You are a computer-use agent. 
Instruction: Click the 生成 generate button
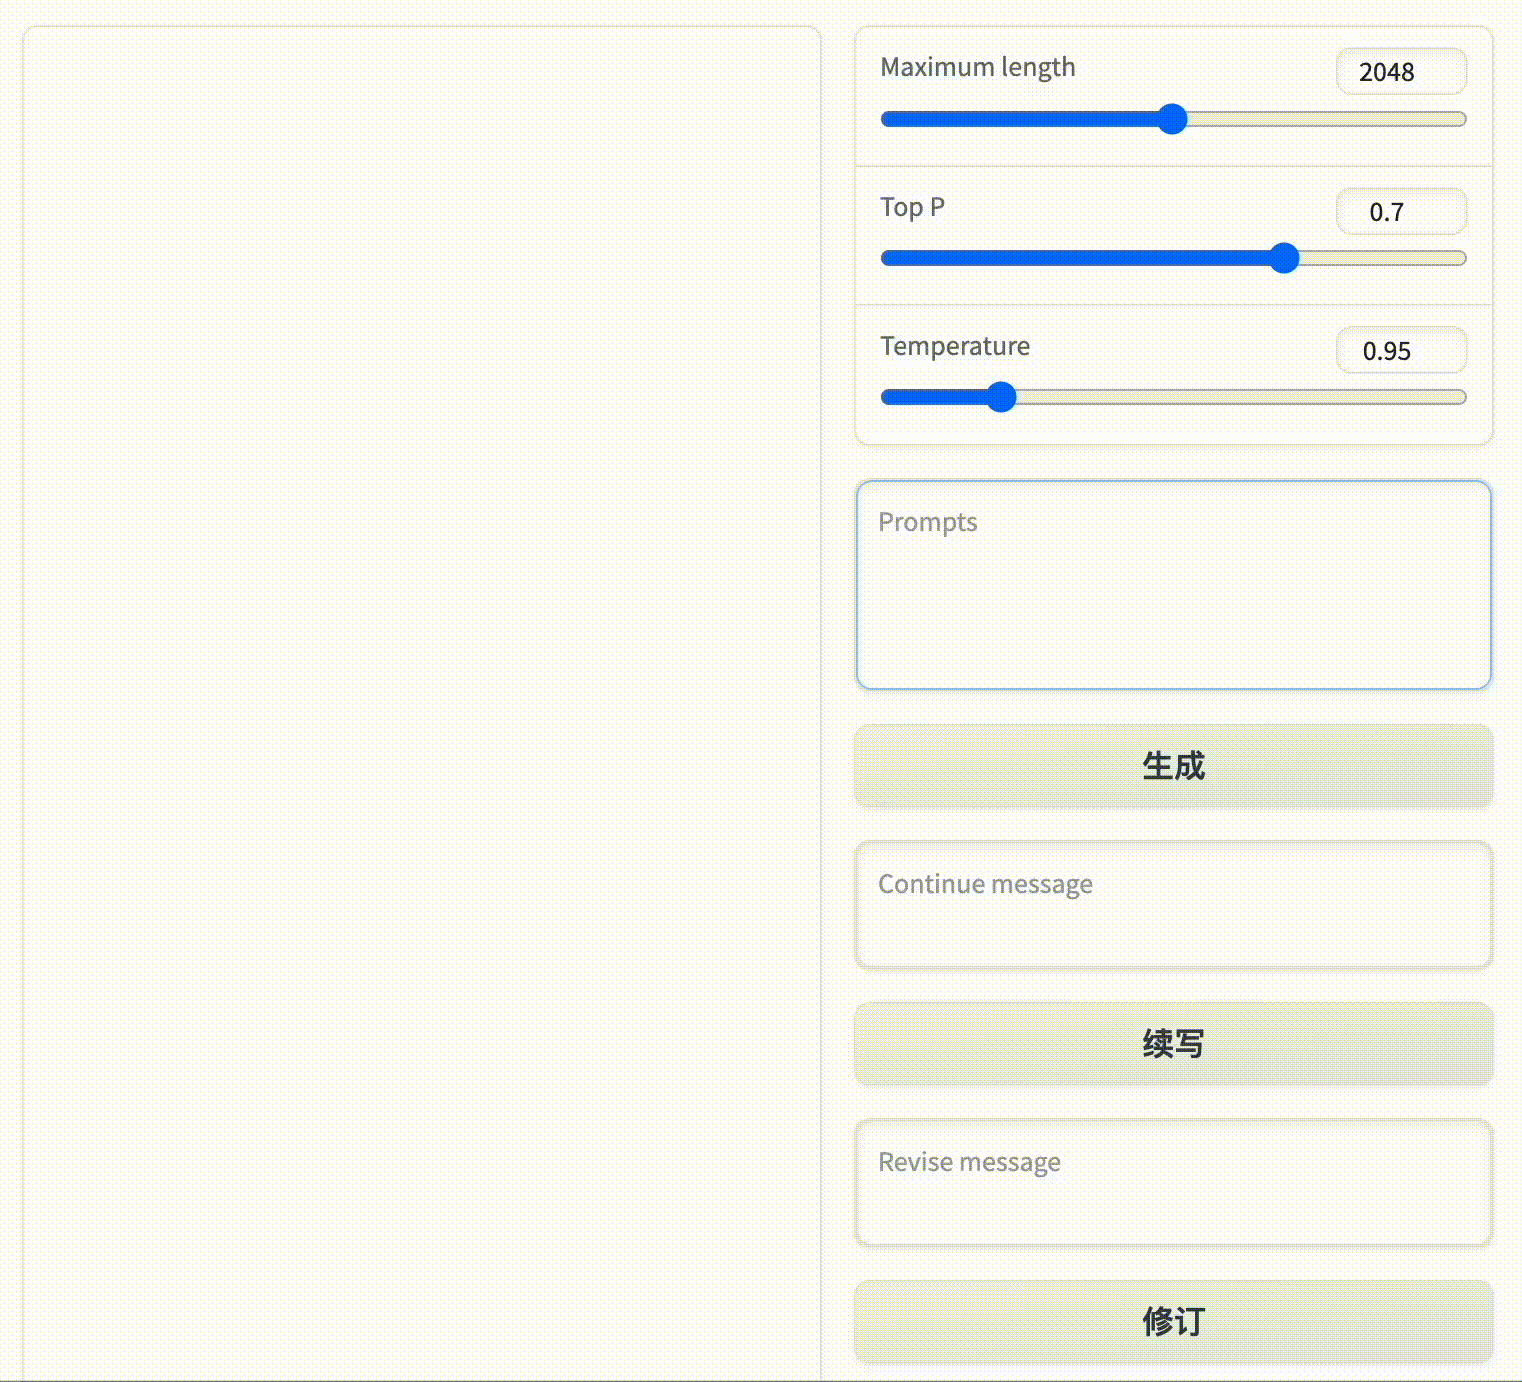click(1174, 766)
